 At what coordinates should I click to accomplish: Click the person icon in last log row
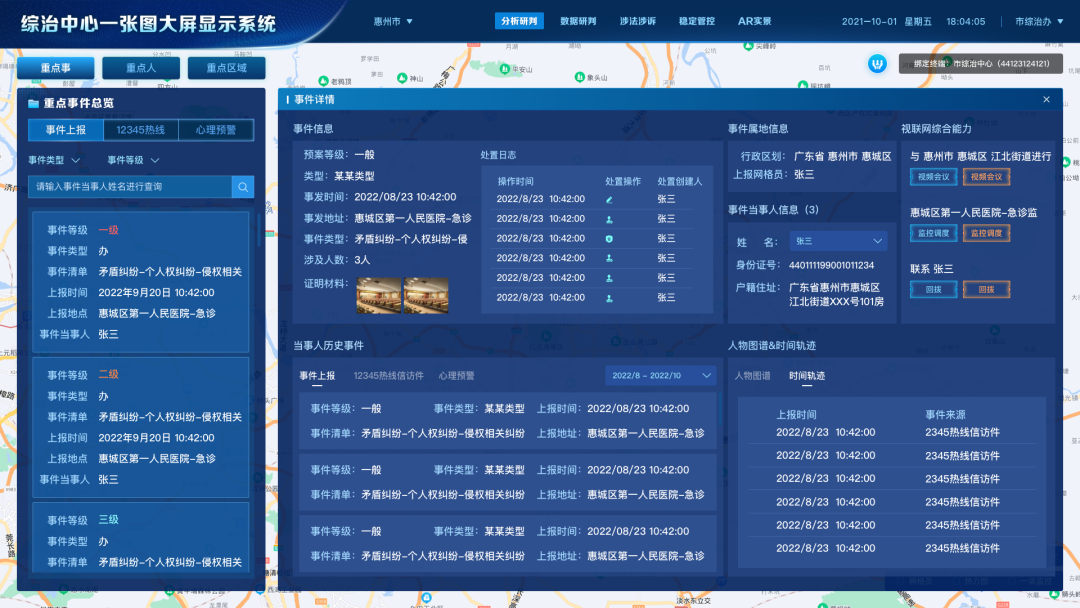tap(609, 298)
